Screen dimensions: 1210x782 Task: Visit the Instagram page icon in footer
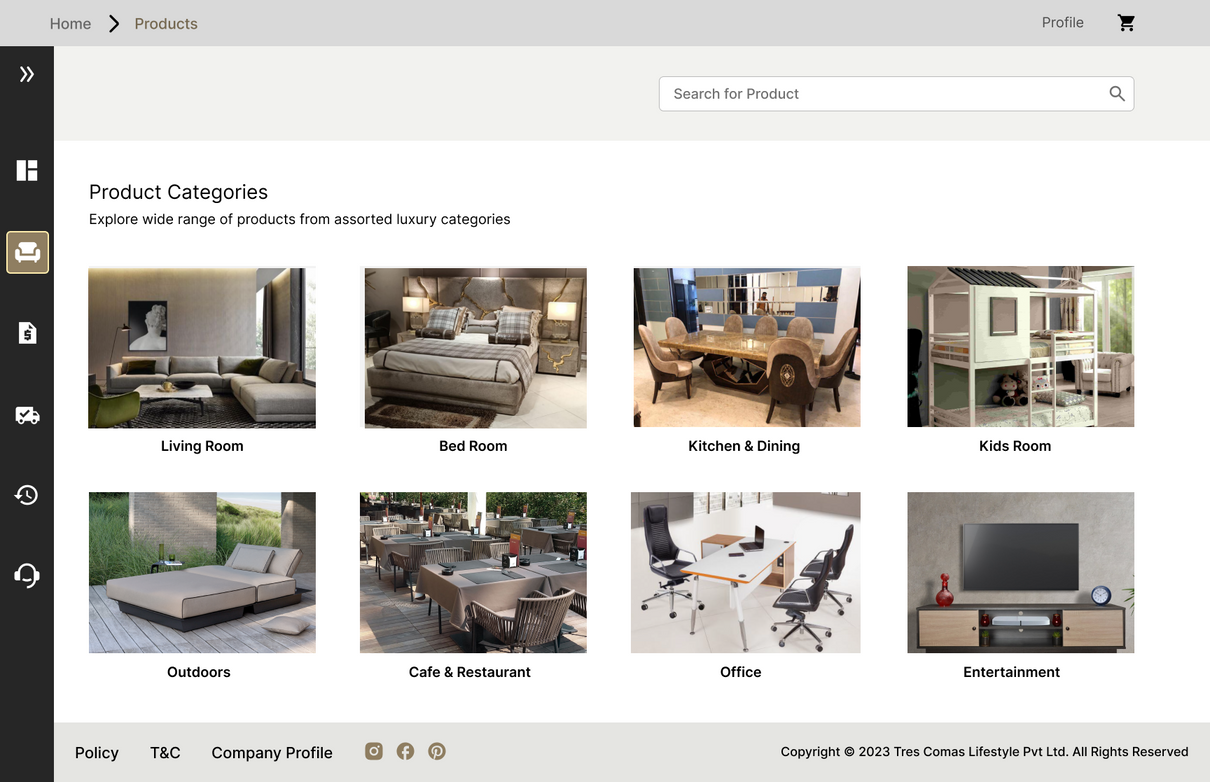coord(374,751)
